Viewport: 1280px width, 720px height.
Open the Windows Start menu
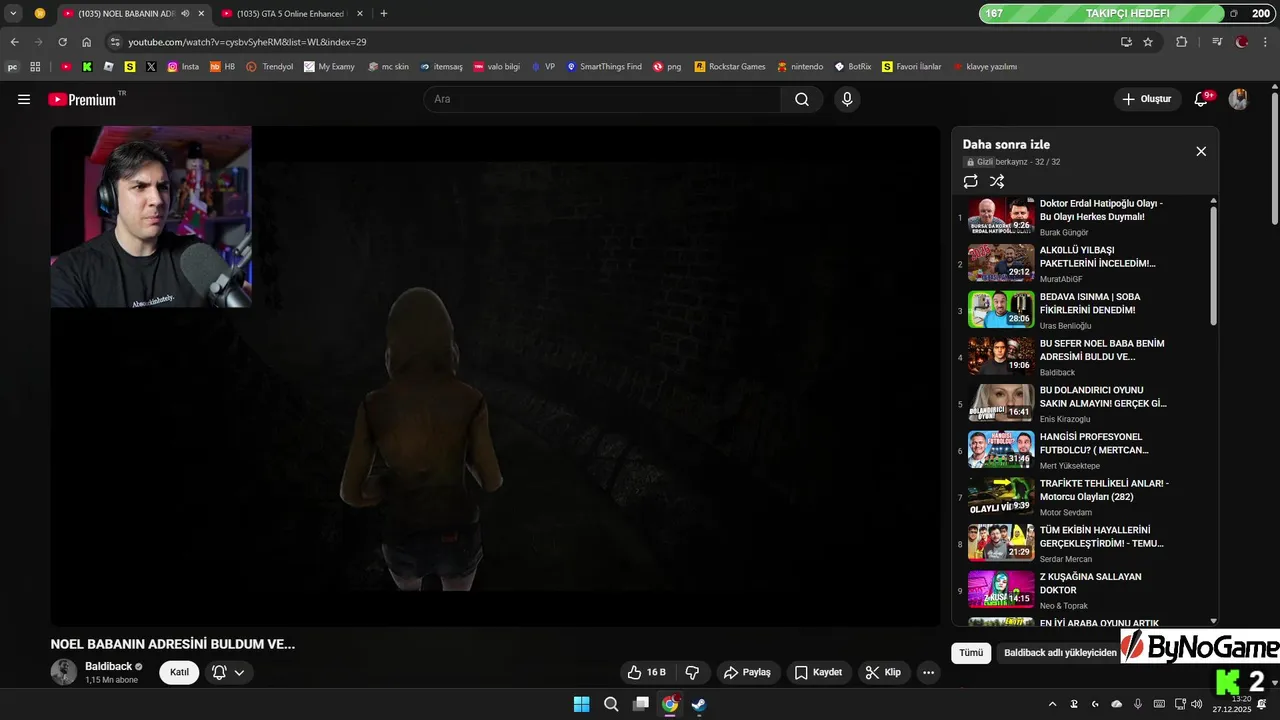pos(581,704)
